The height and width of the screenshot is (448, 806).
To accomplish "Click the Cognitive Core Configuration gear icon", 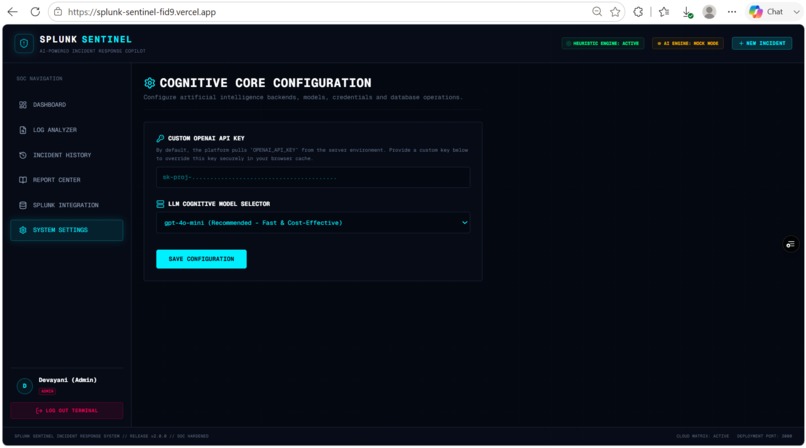I will pyautogui.click(x=150, y=83).
